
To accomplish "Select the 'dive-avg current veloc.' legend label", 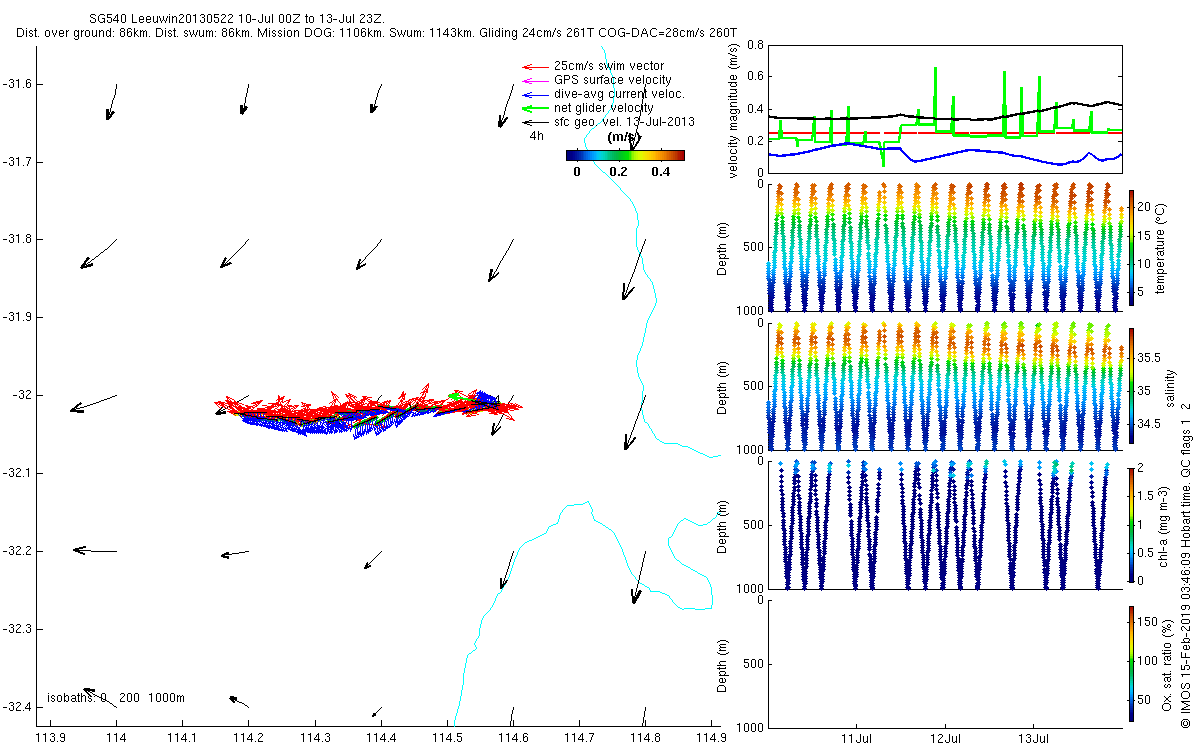I will pos(619,94).
